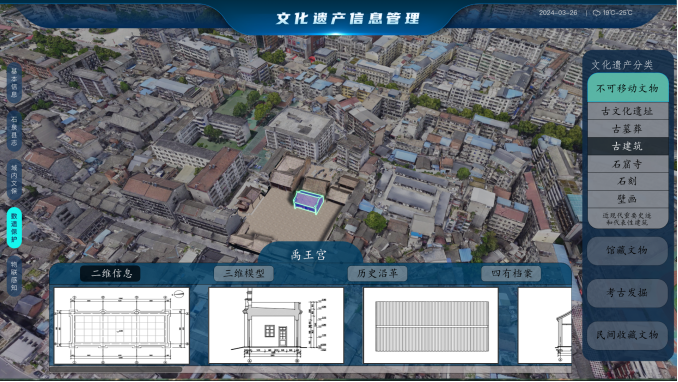Select the highlighted 蜀道保护 sidebar item
The width and height of the screenshot is (678, 382).
point(14,228)
